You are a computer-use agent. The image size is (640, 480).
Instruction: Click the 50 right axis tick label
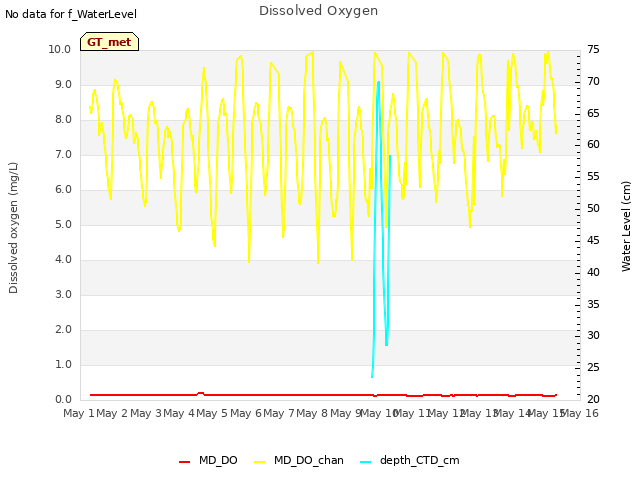pos(593,209)
